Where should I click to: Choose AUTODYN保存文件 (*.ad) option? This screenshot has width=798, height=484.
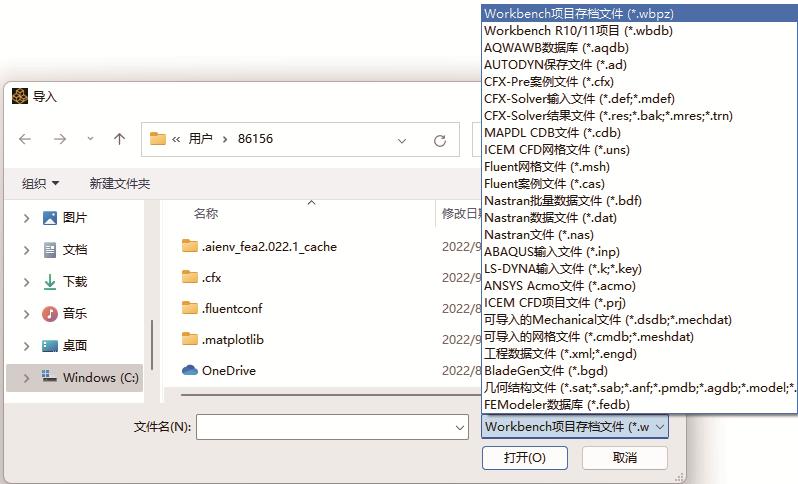coord(639,65)
